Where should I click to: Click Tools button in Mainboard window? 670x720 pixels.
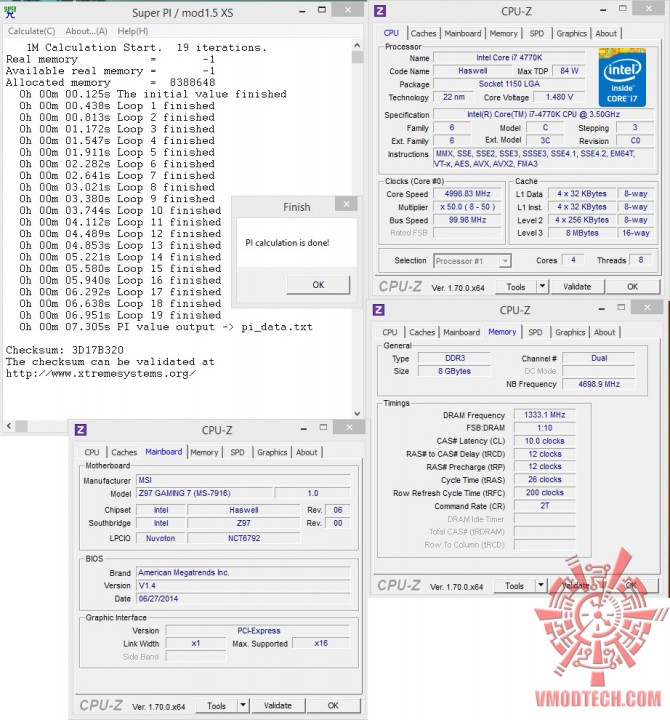[216, 706]
